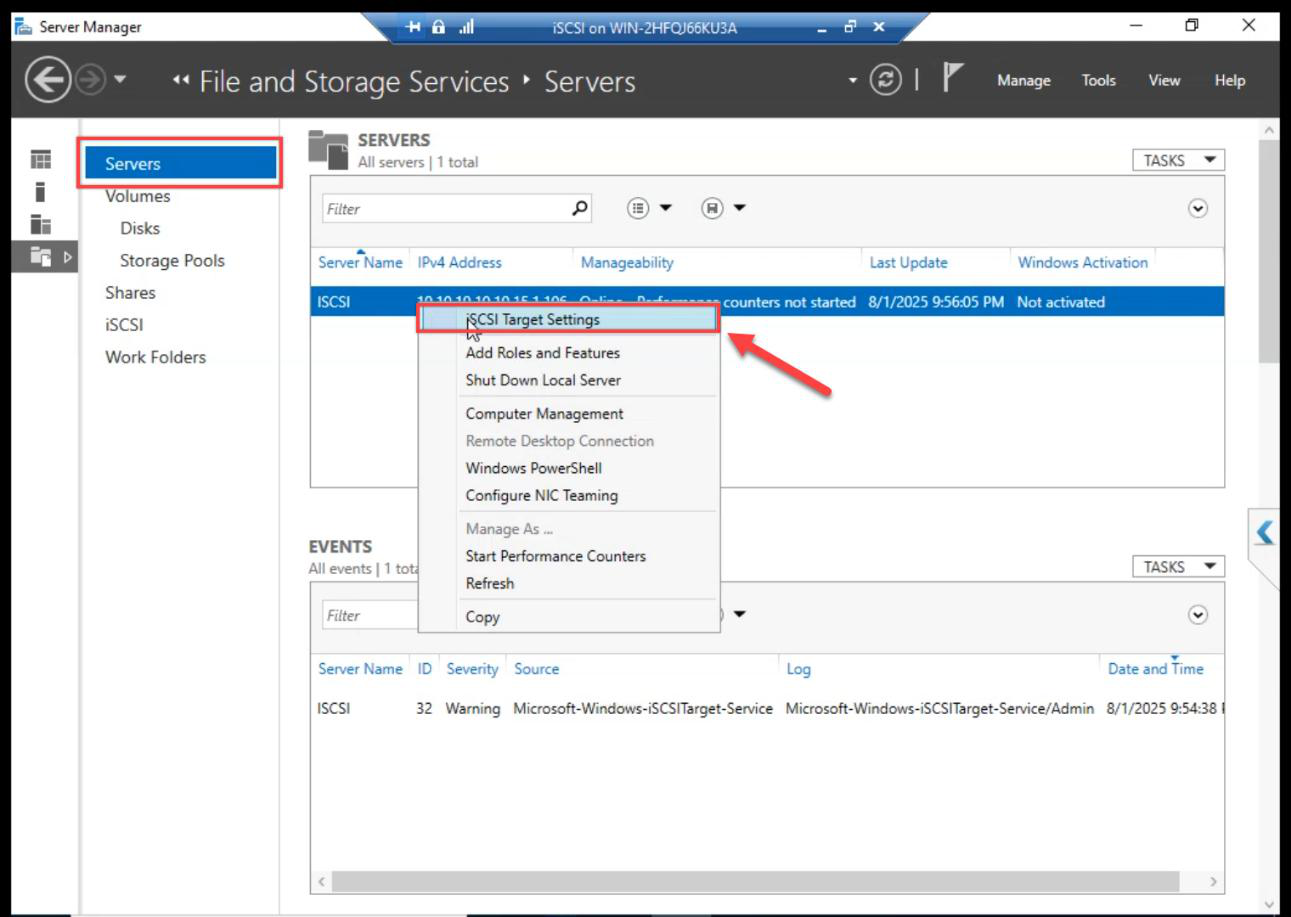1291x917 pixels.
Task: Click the signal strength icon in session bar
Action: pyautogui.click(x=466, y=27)
